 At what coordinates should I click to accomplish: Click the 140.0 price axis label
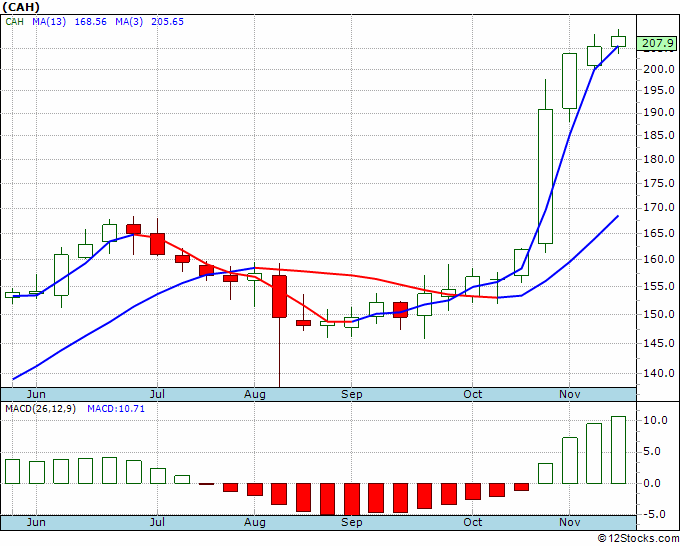click(658, 373)
